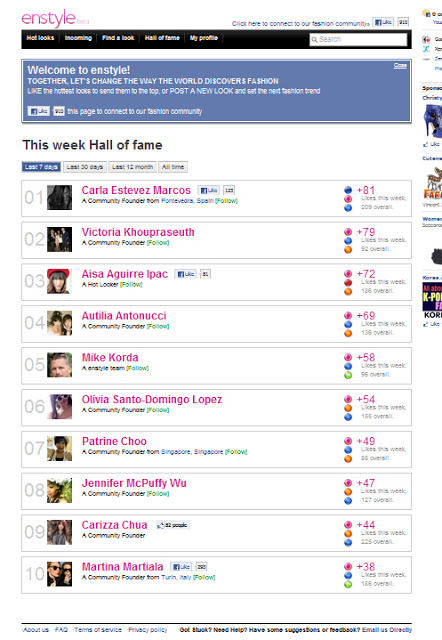This screenshot has height=640, width=442.
Task: Open the Hot looks menu item
Action: [x=40, y=38]
